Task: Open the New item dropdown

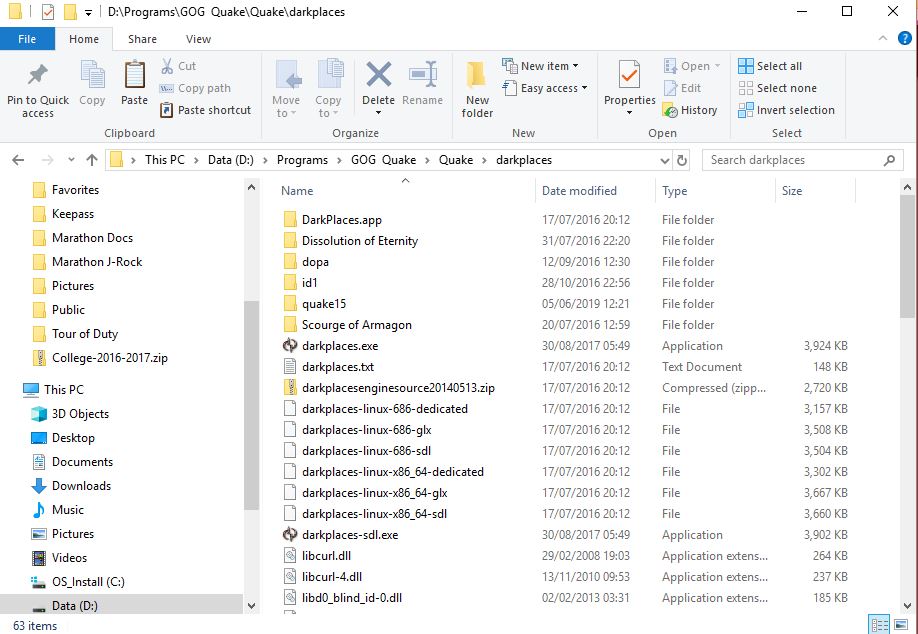Action: point(540,66)
